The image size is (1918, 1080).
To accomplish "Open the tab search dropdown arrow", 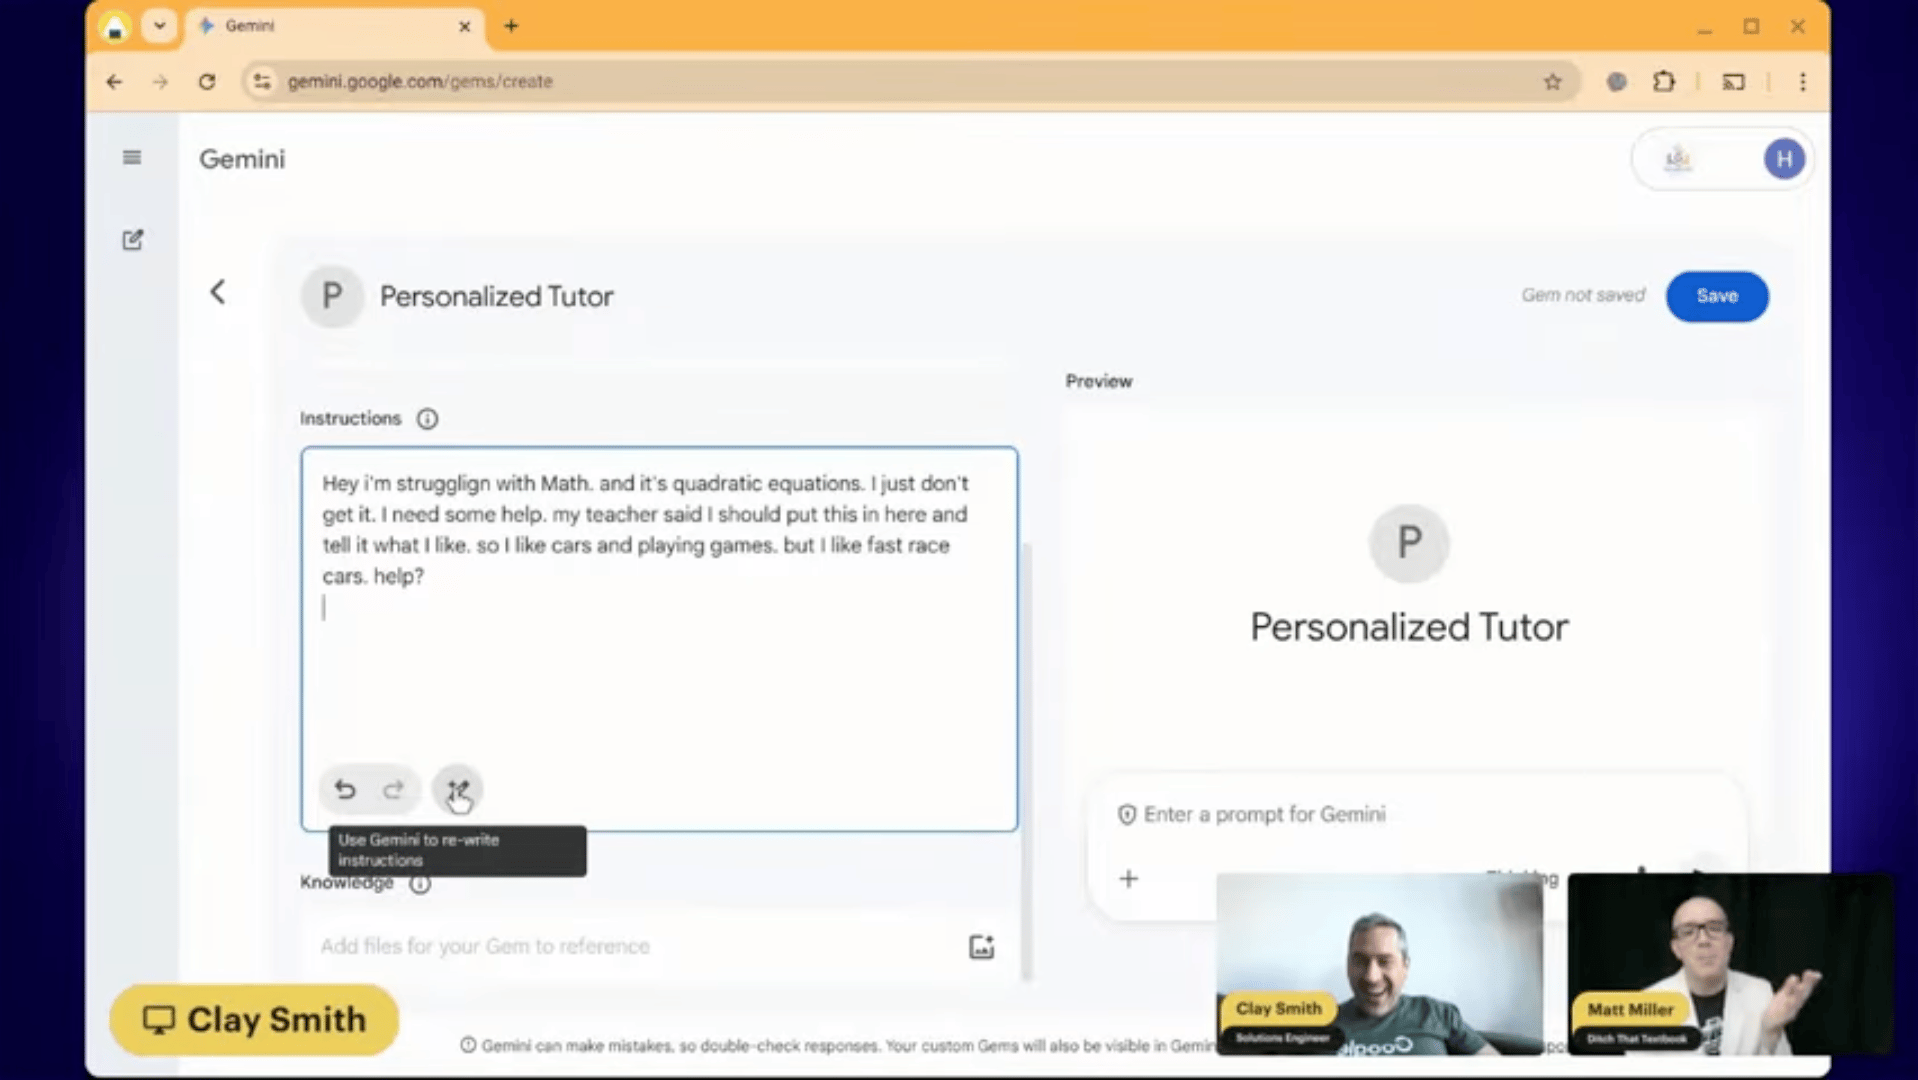I will (159, 26).
